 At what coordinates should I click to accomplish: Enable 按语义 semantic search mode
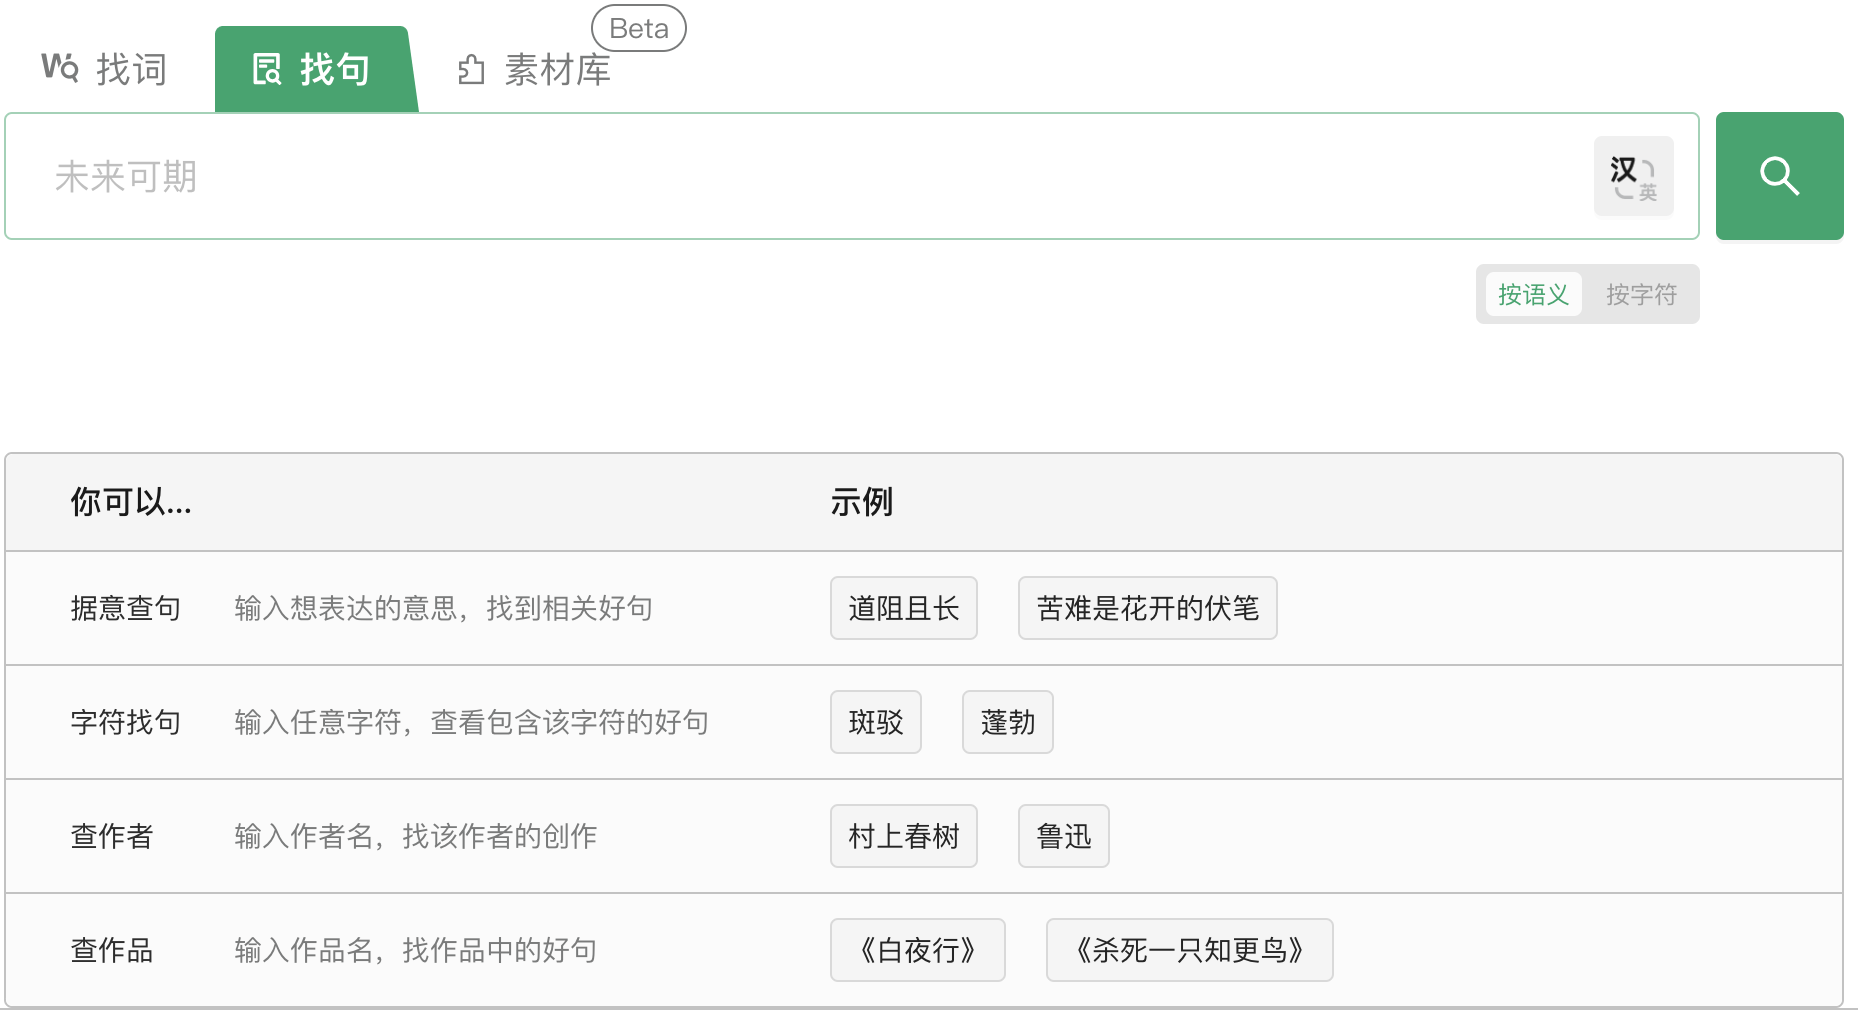tap(1532, 294)
